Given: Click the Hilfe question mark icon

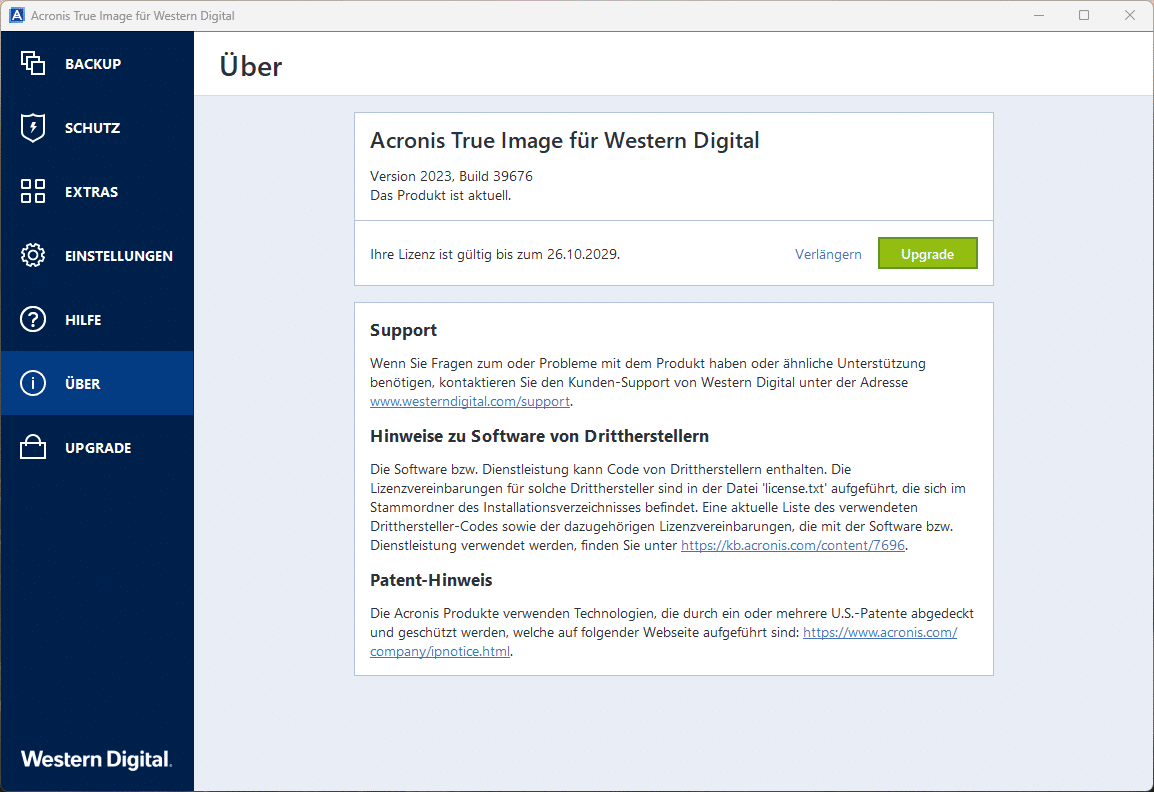Looking at the screenshot, I should (33, 320).
